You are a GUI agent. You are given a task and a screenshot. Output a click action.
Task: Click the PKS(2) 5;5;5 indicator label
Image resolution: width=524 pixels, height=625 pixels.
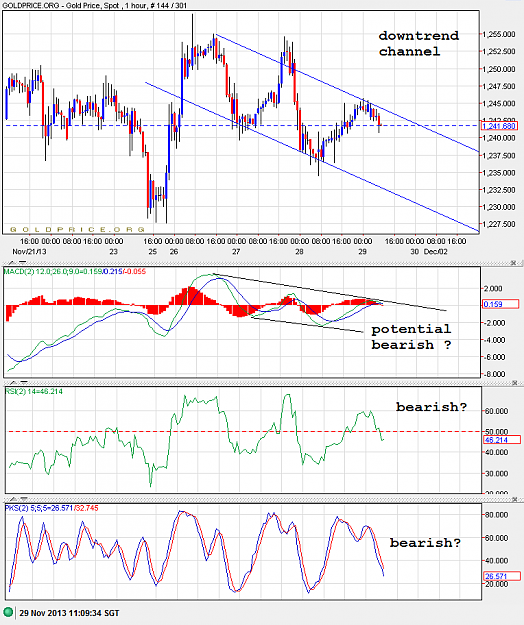pos(52,508)
